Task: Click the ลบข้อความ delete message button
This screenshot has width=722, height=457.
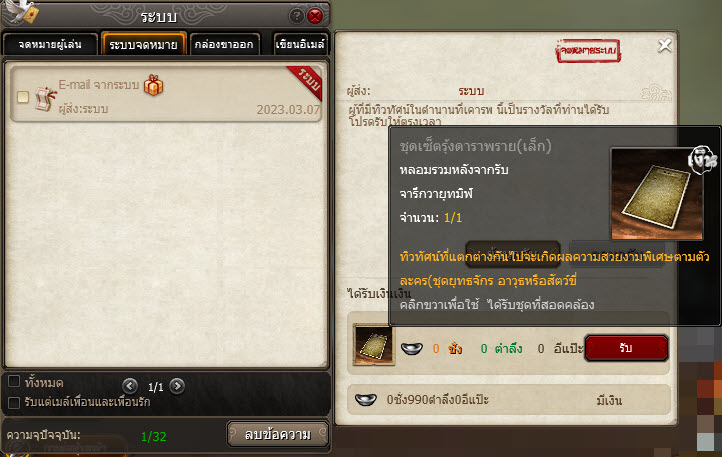Action: click(278, 434)
